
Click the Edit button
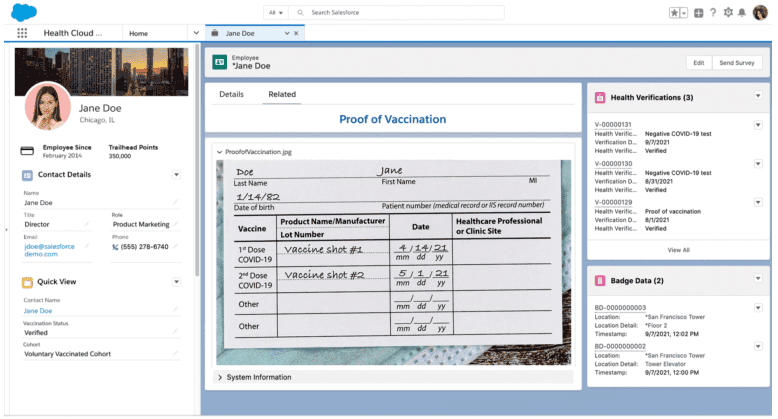point(699,63)
